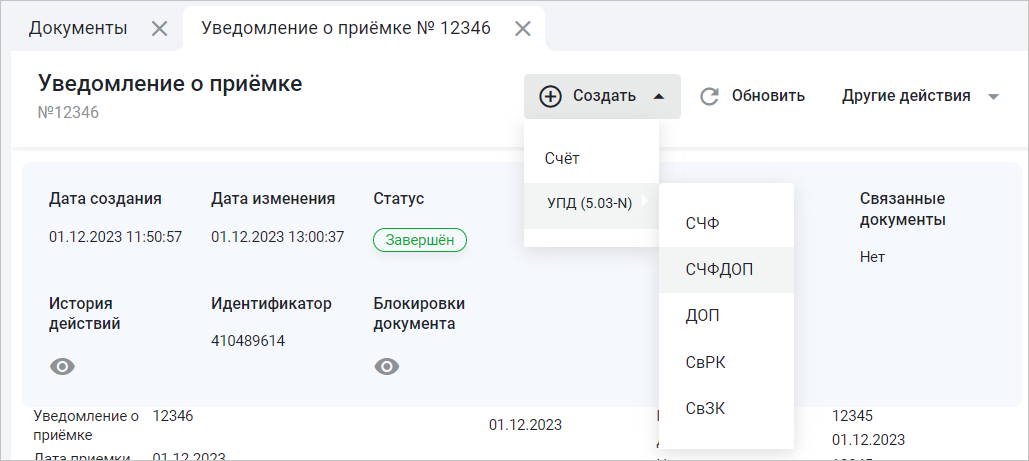Click the identifier value 410489614
1029x461 pixels.
tap(248, 341)
